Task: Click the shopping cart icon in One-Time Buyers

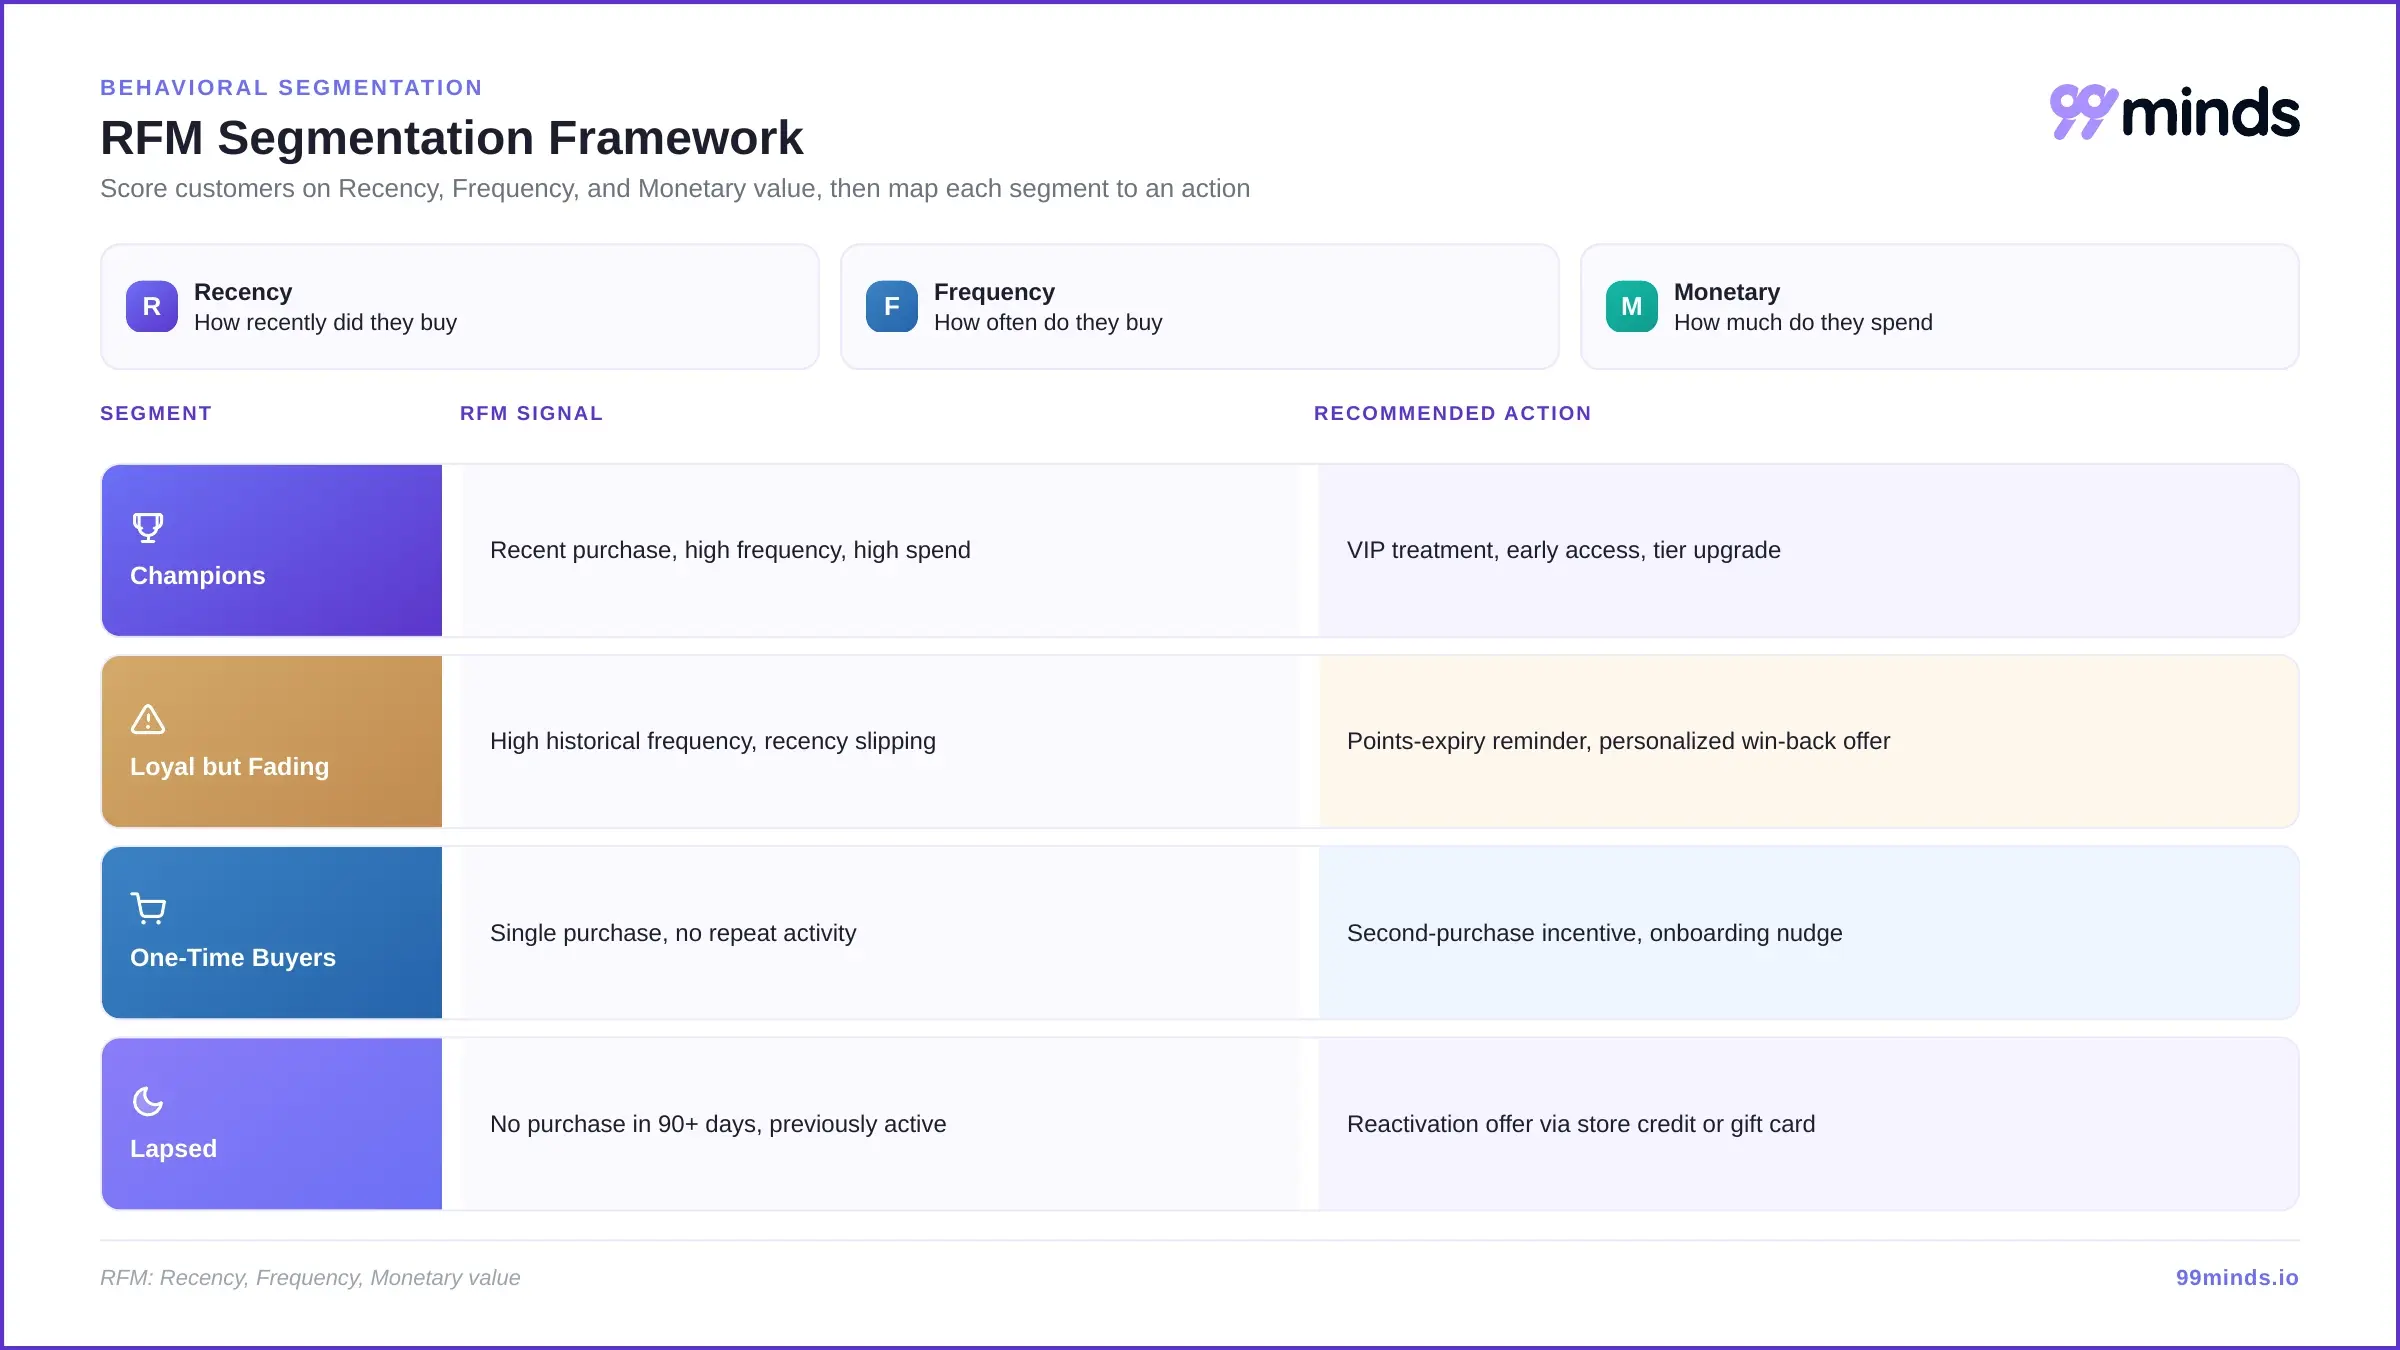Action: tap(148, 909)
